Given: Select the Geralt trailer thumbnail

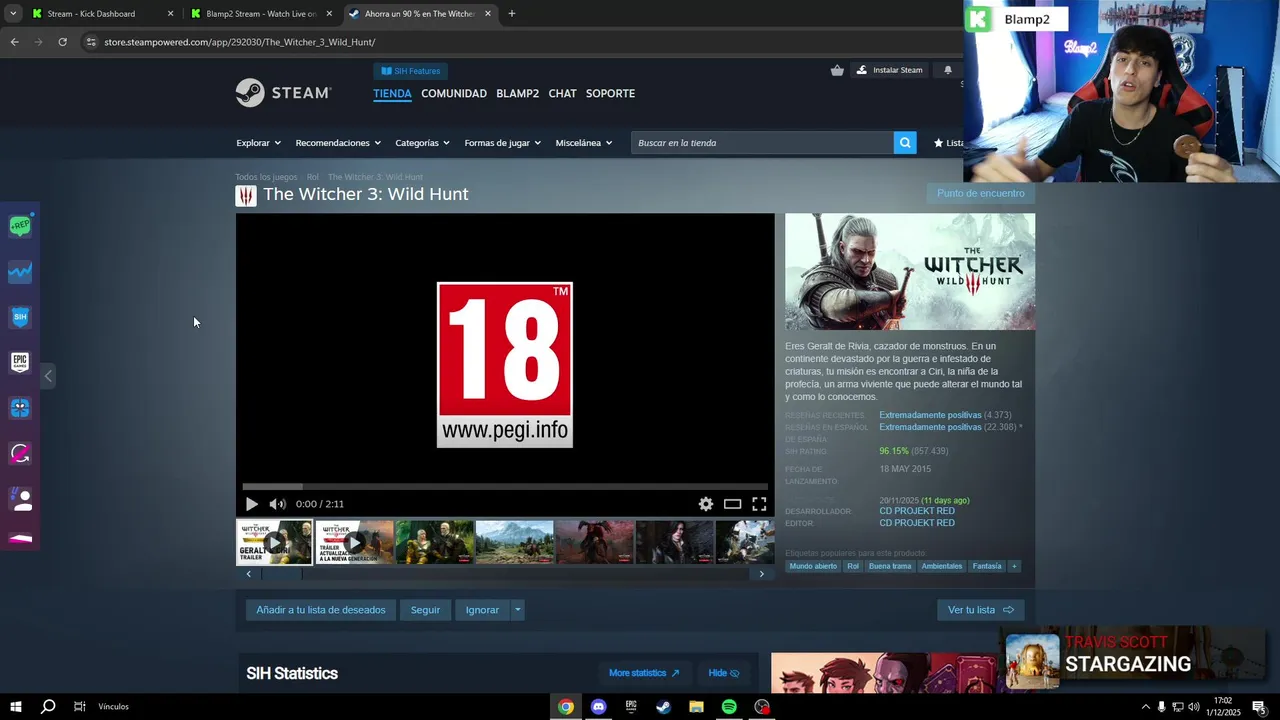Looking at the screenshot, I should (274, 542).
